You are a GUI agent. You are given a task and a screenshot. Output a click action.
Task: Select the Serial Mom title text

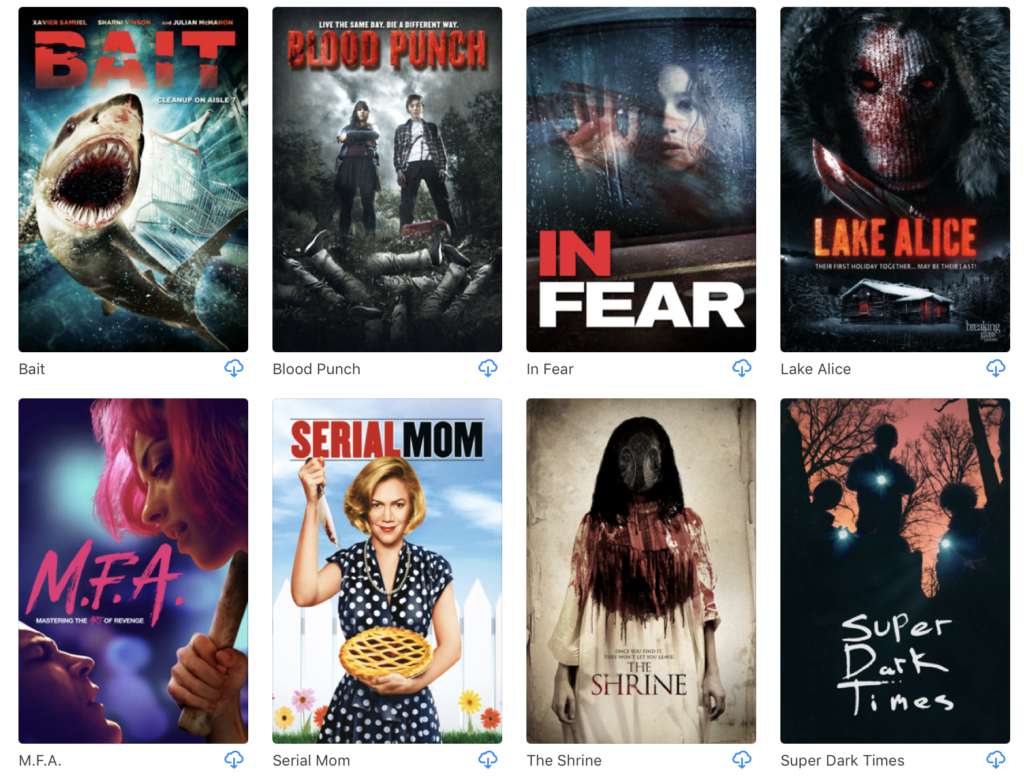311,760
